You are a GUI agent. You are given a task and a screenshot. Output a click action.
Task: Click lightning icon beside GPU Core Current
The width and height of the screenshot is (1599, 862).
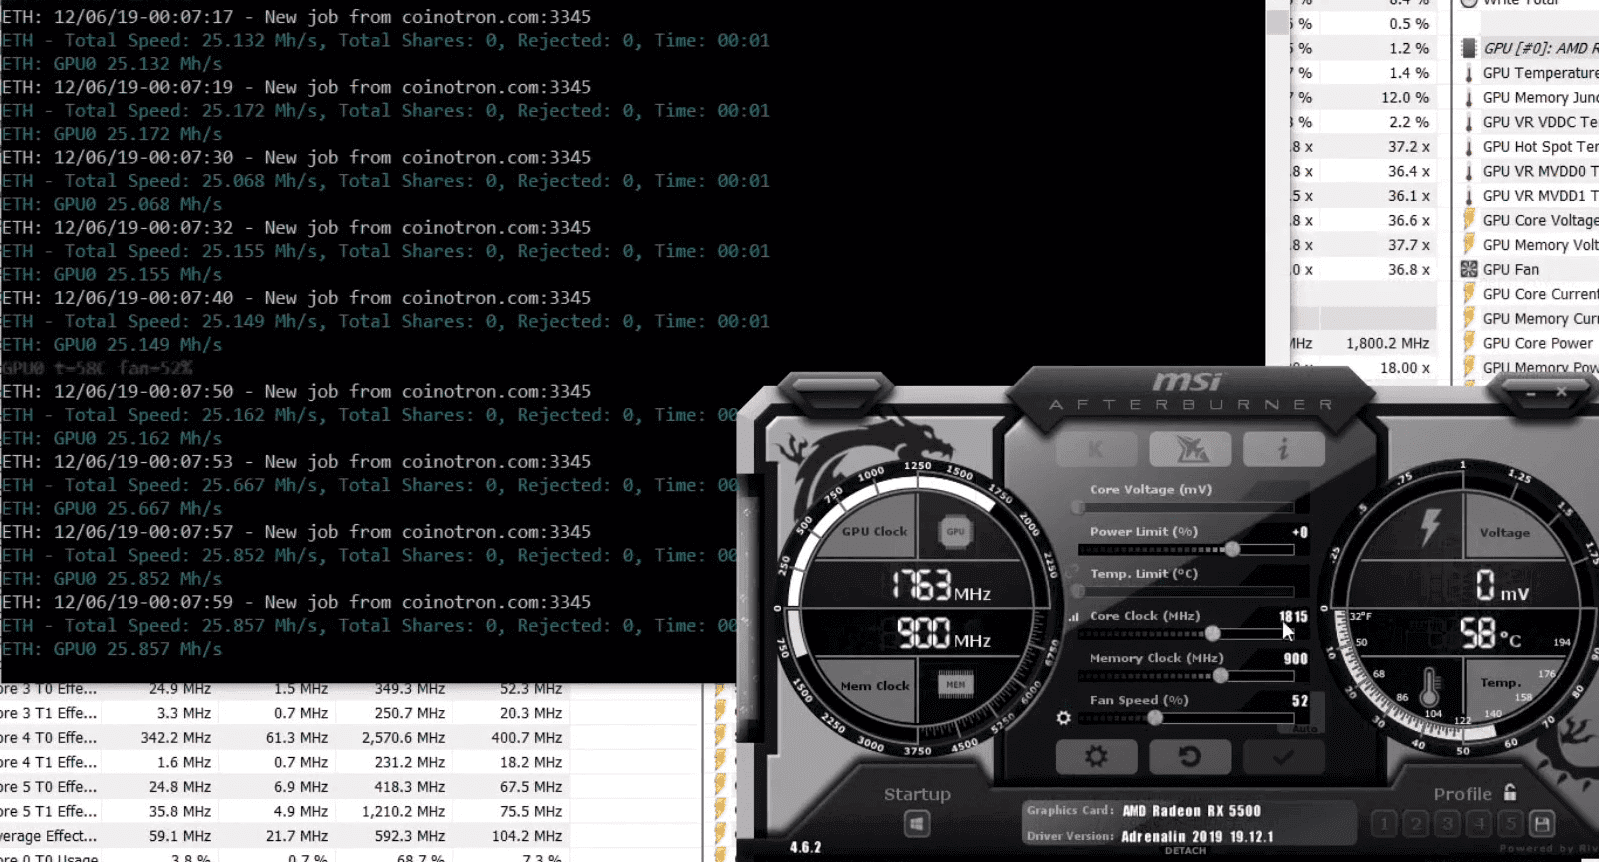[x=1469, y=294]
